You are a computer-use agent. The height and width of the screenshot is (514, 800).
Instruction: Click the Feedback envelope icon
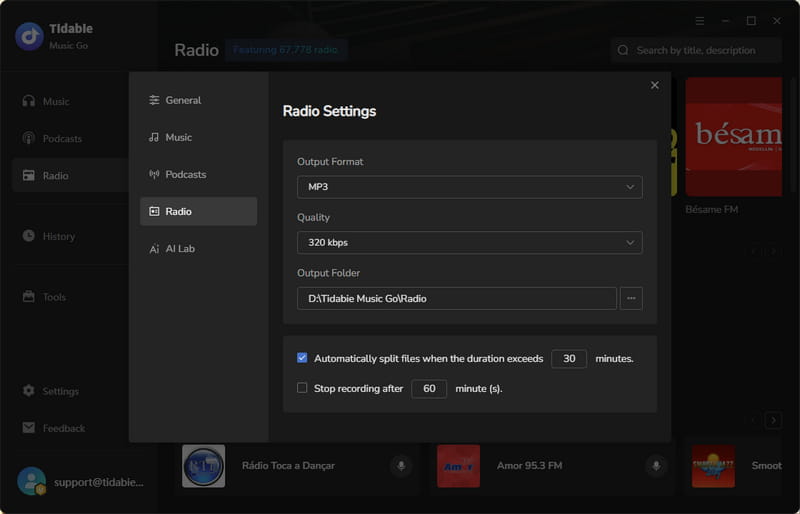click(x=29, y=428)
